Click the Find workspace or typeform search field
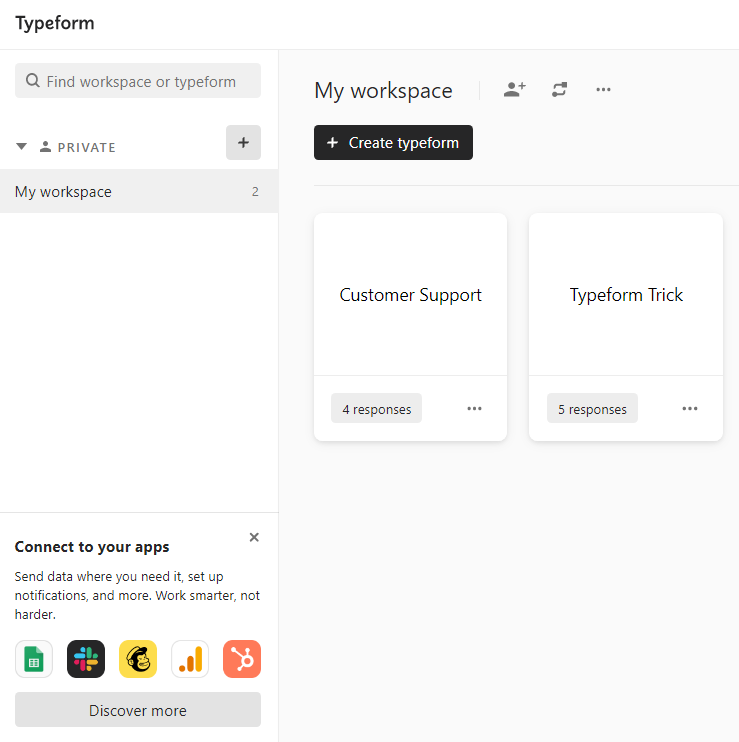This screenshot has height=742, width=739. 138,81
